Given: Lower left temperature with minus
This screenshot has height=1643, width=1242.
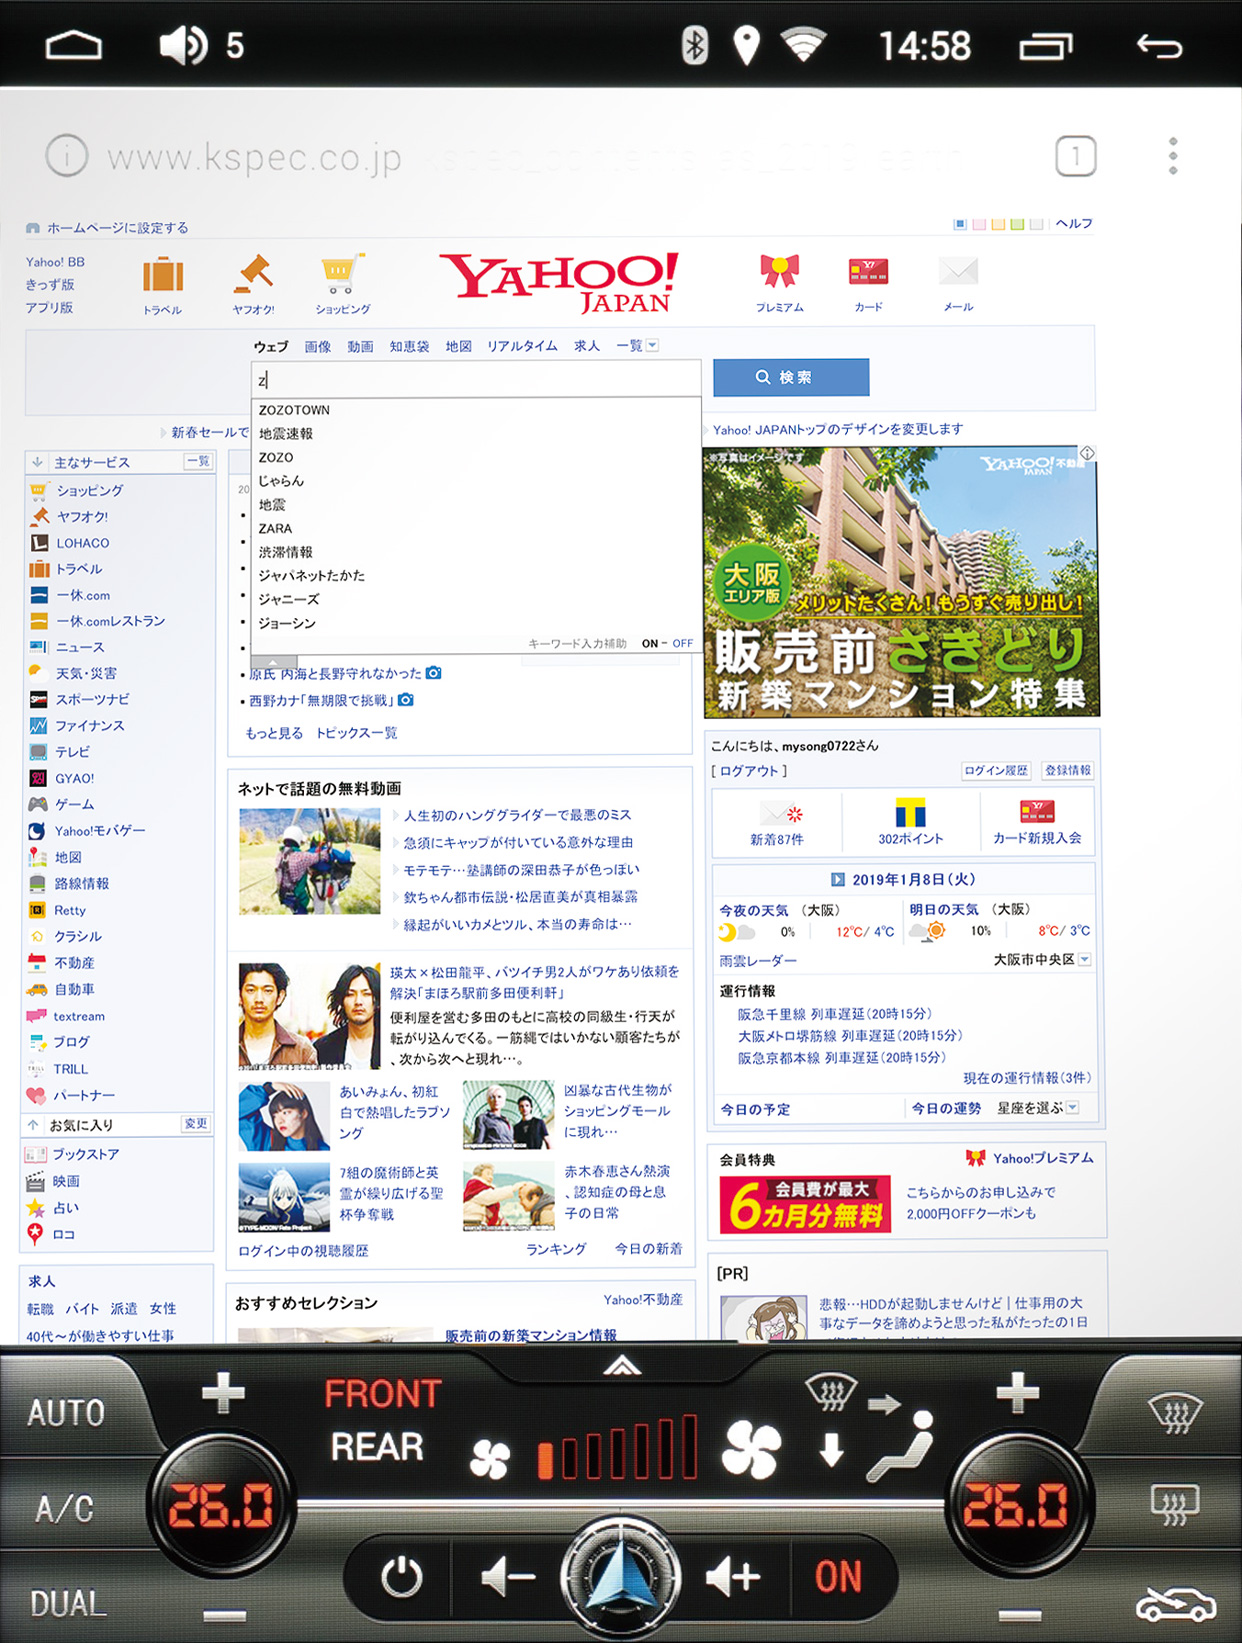Looking at the screenshot, I should tap(225, 1614).
